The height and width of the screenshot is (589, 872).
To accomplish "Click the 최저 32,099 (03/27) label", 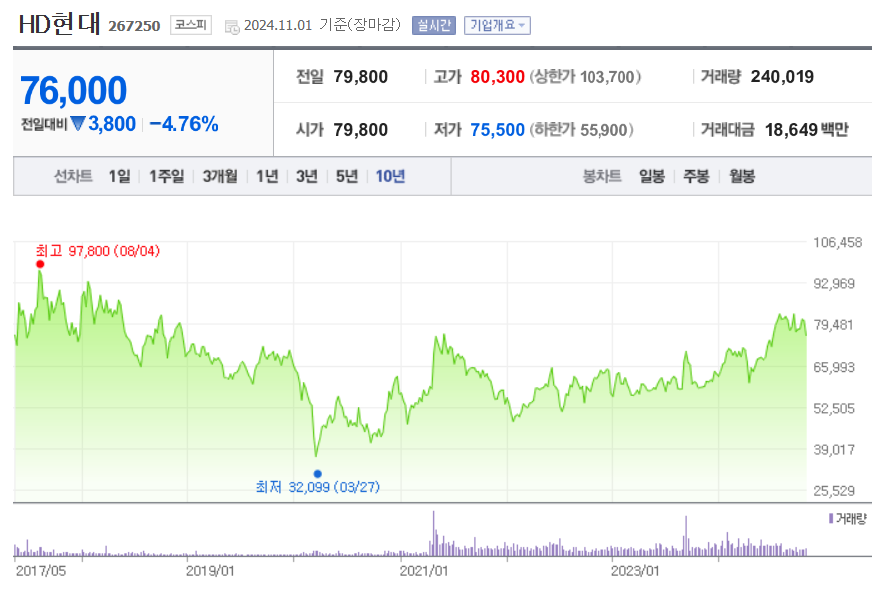I will 318,487.
